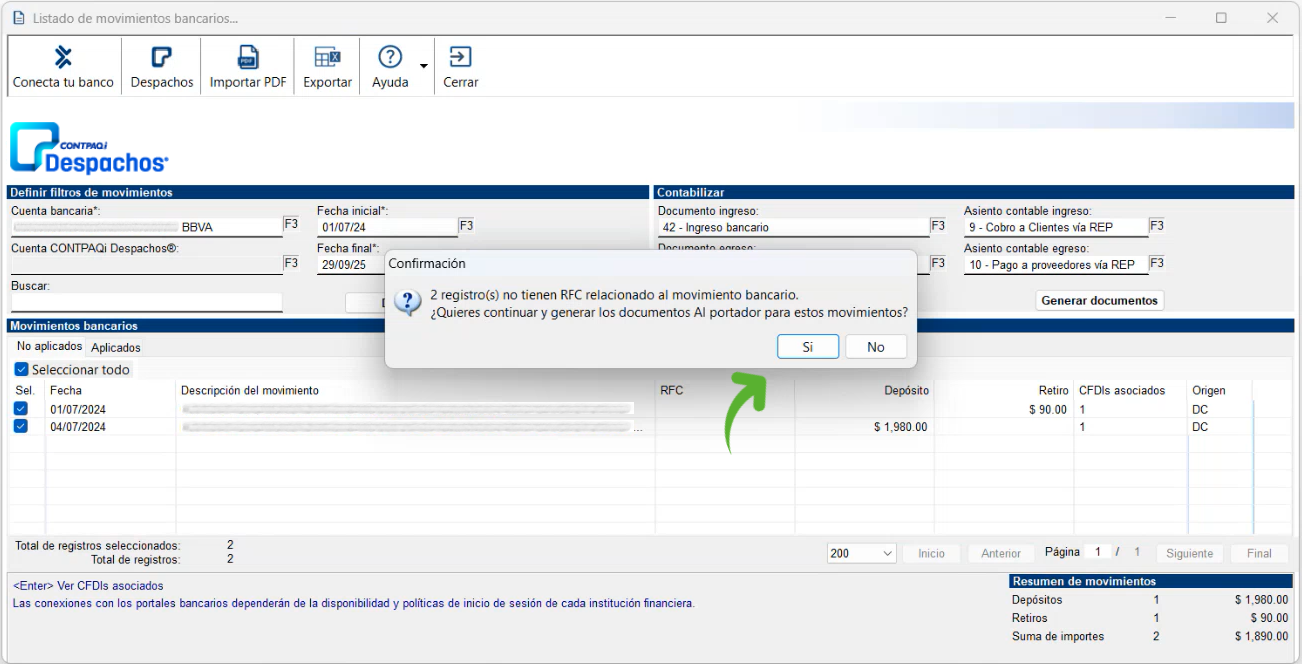Click F3 lookup beside Asiento contable ingreso
This screenshot has width=1302, height=664.
coord(1156,226)
